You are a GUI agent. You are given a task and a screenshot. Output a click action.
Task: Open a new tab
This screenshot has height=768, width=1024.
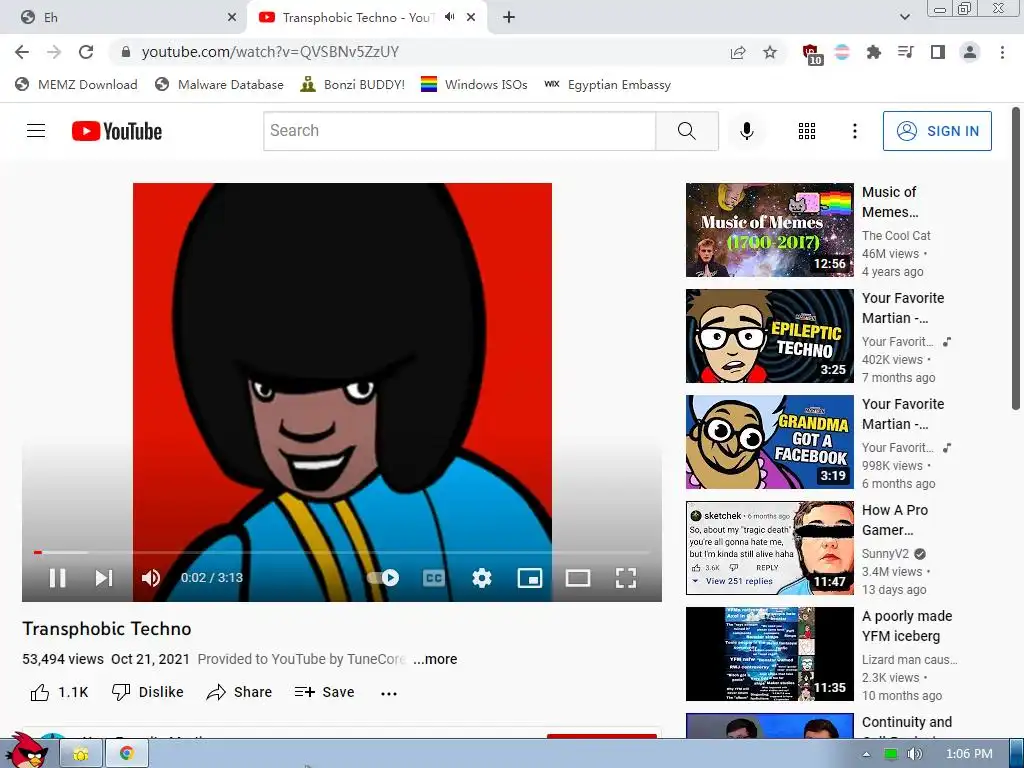coord(509,18)
